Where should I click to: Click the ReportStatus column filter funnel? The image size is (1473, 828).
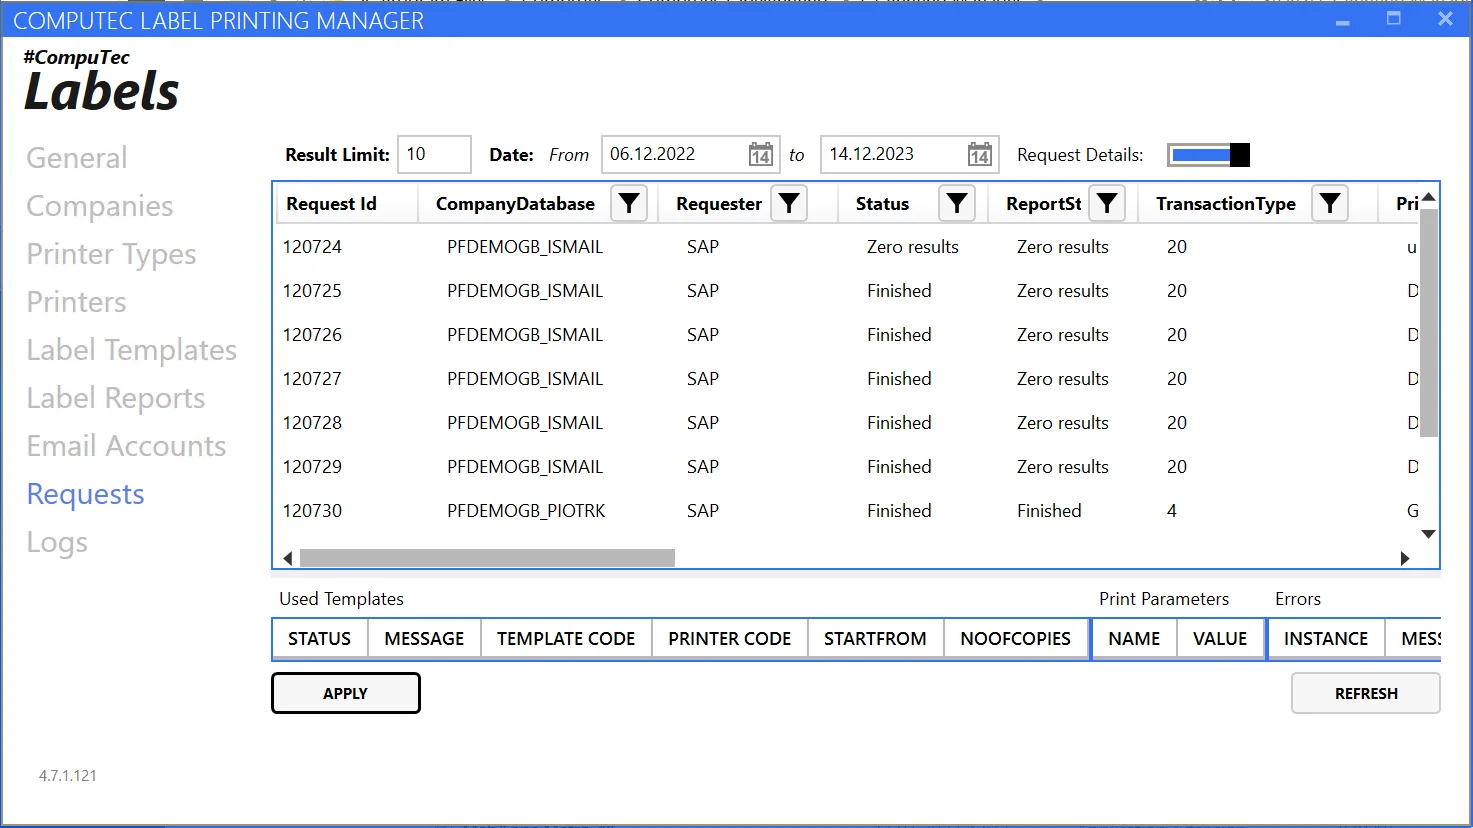pos(1107,204)
